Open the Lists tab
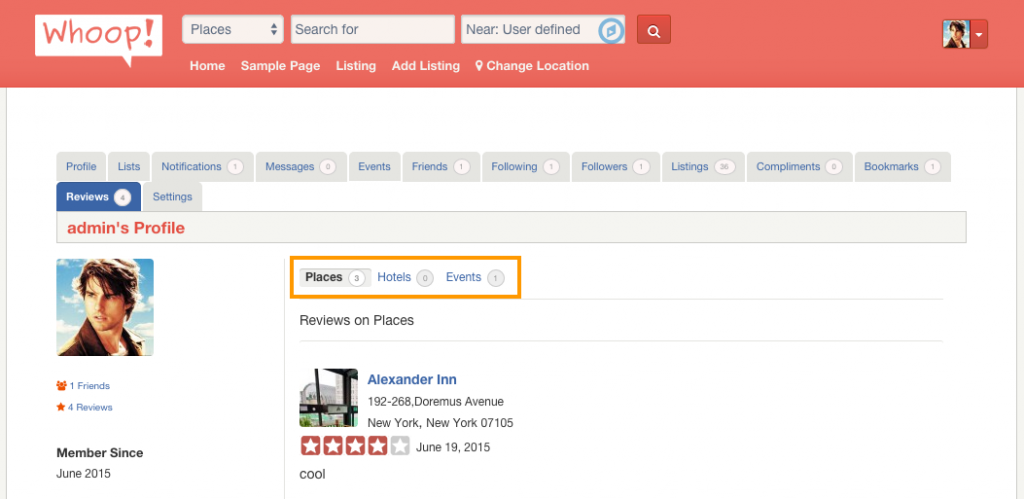The height and width of the screenshot is (499, 1024). coord(129,167)
